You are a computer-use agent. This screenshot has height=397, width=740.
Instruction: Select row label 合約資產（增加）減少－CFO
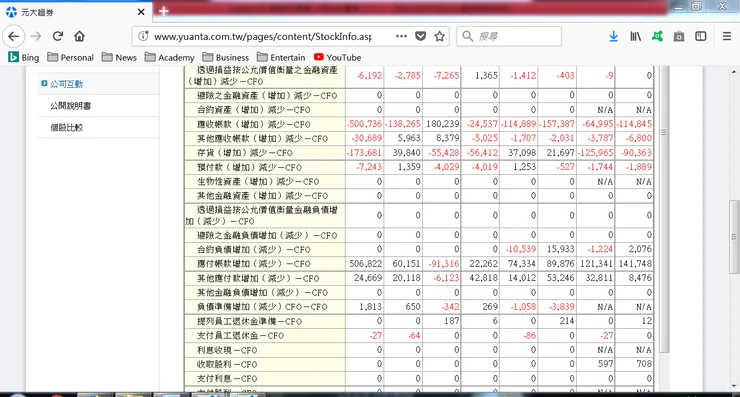point(254,110)
